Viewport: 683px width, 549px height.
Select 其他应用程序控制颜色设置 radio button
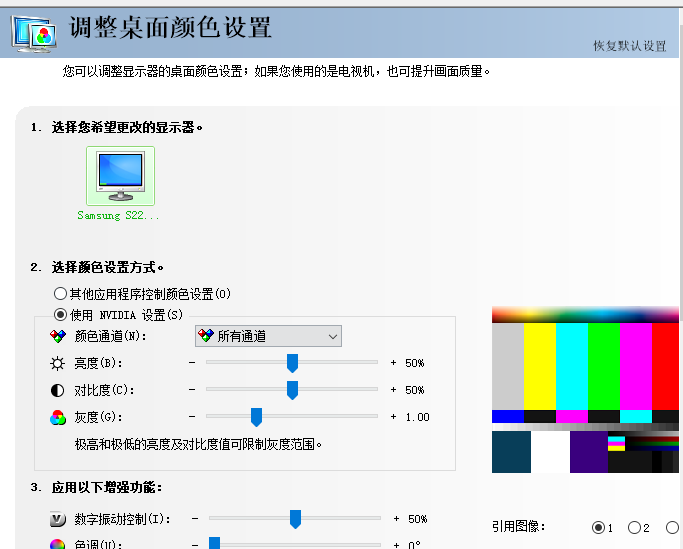click(x=60, y=294)
